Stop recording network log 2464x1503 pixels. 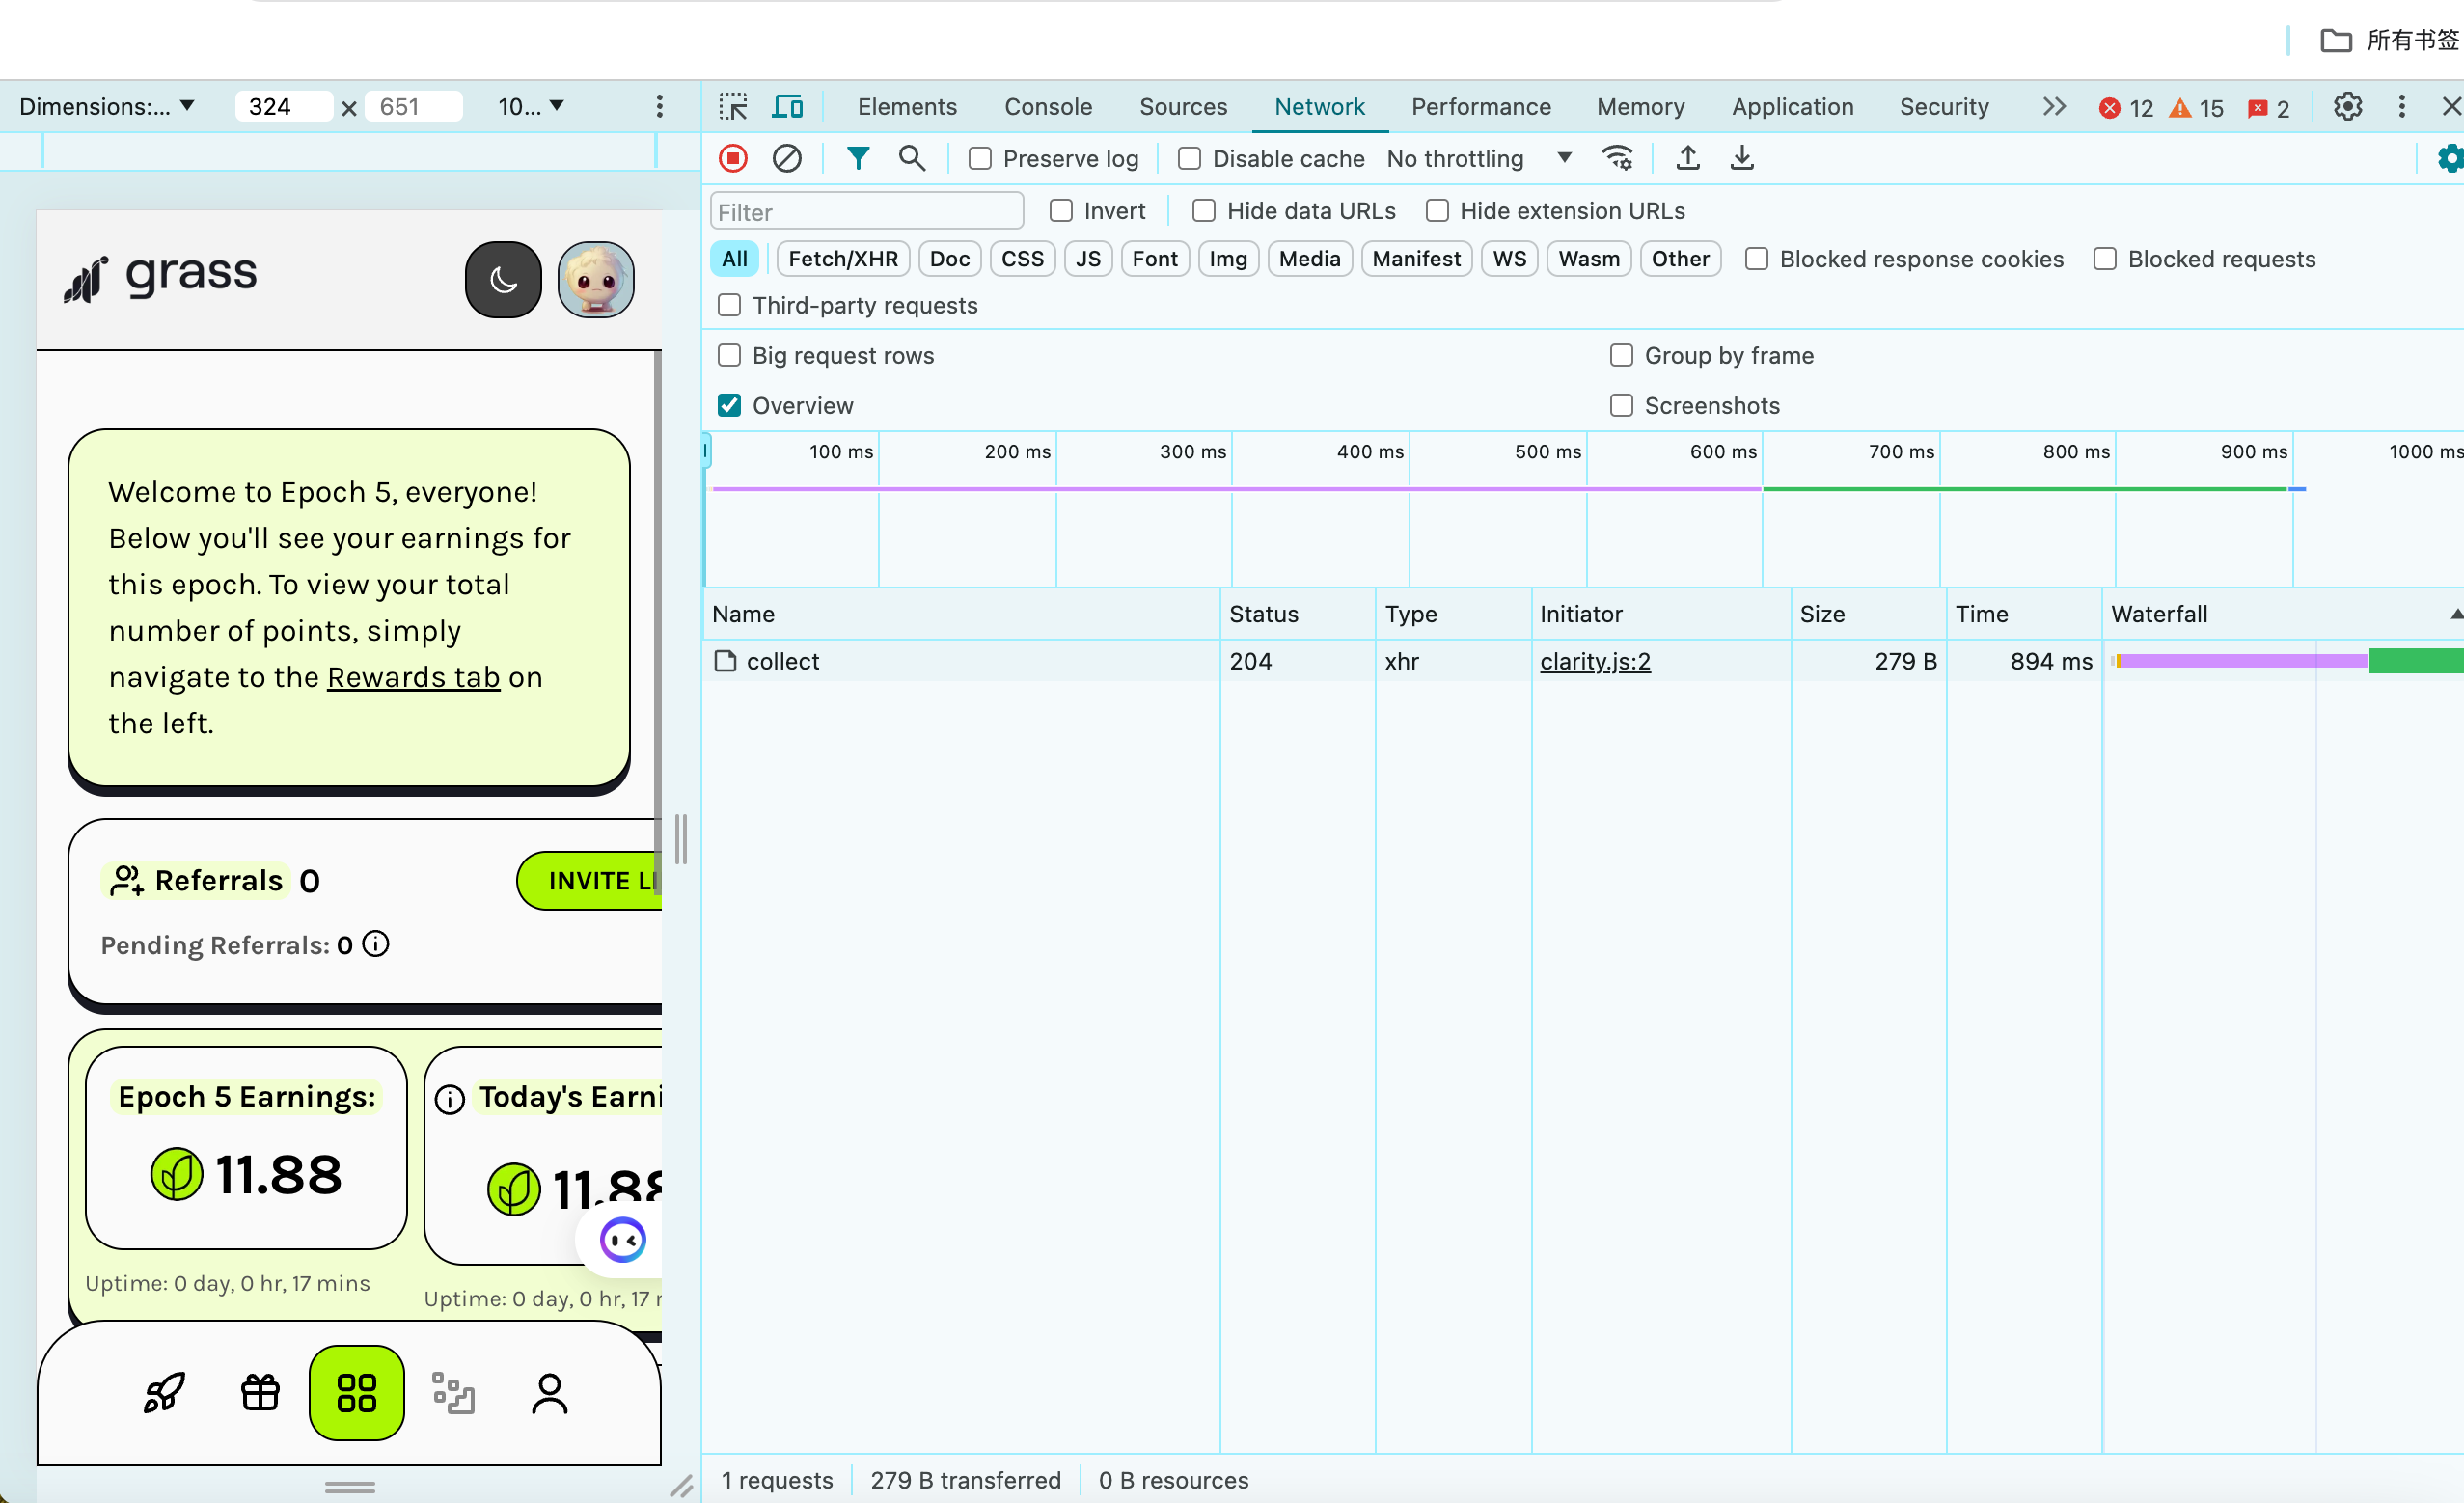coord(733,158)
